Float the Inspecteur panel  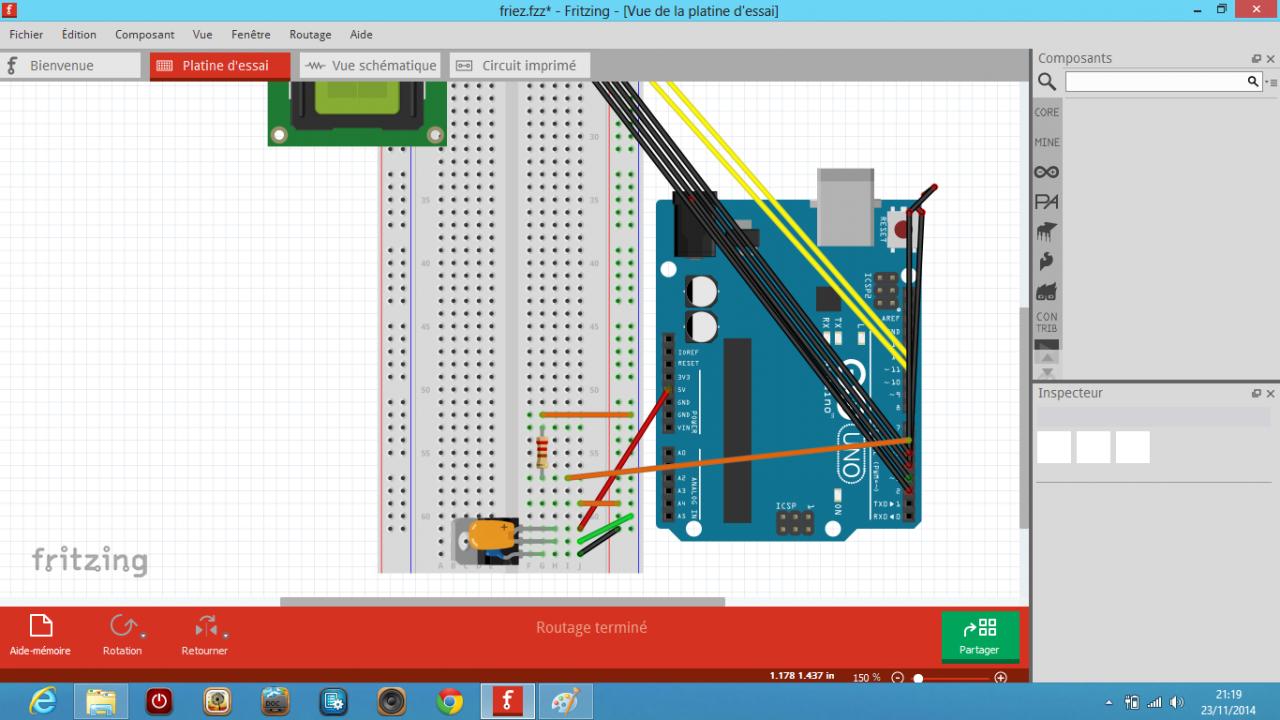click(1257, 394)
